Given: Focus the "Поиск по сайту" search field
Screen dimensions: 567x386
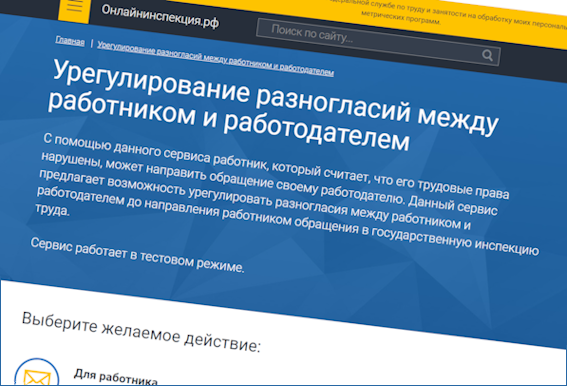Looking at the screenshot, I should (x=378, y=42).
